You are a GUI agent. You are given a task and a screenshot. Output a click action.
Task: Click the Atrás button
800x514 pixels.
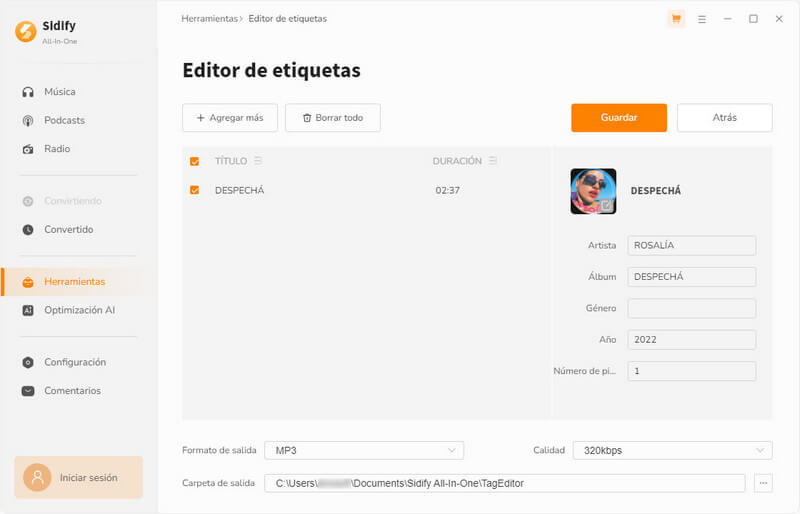(x=724, y=118)
